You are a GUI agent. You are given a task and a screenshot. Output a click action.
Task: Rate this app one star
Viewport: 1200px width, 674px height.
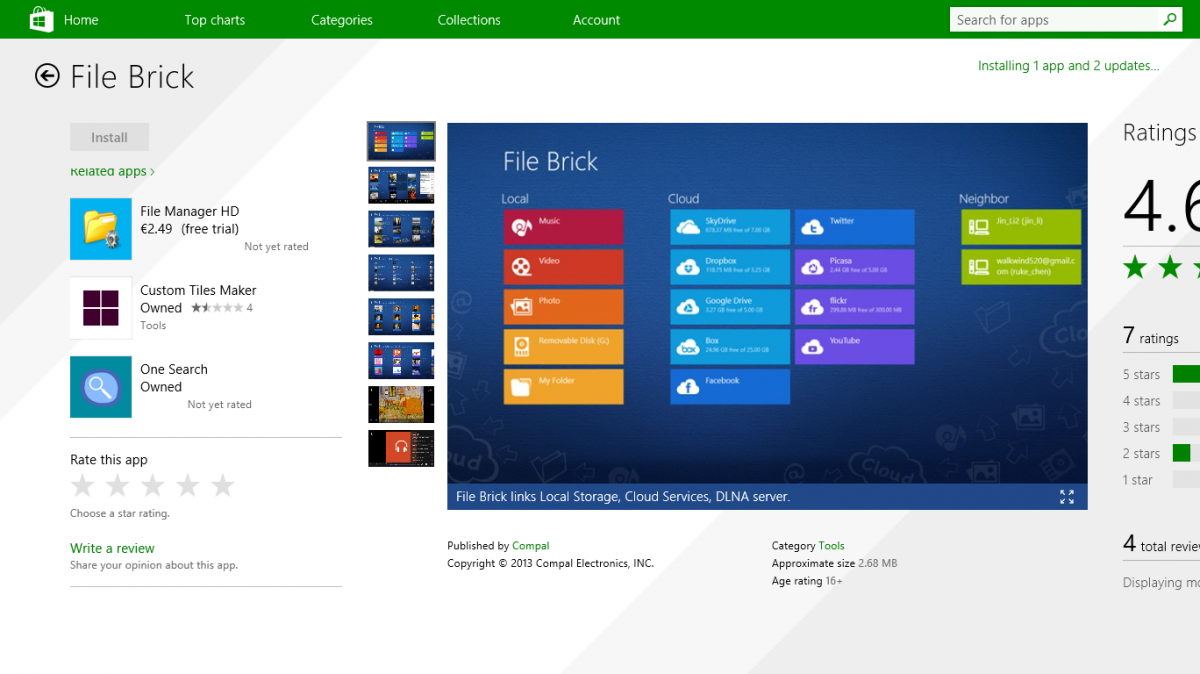coord(83,486)
